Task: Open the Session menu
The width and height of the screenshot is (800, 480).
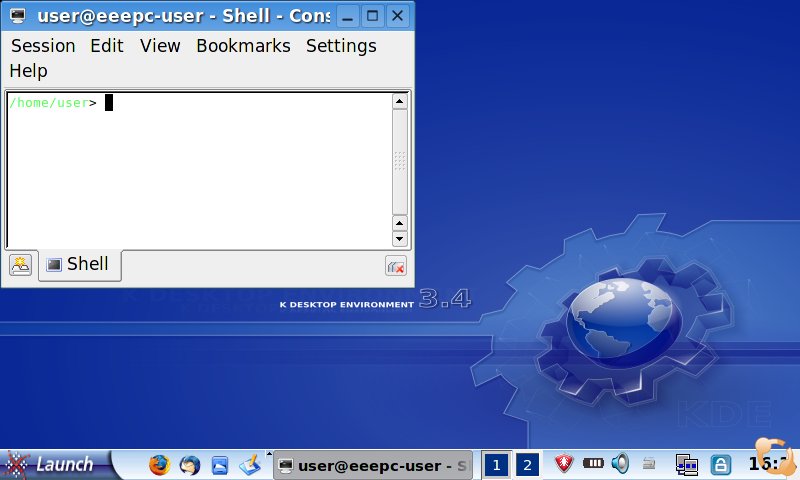Action: pyautogui.click(x=43, y=46)
